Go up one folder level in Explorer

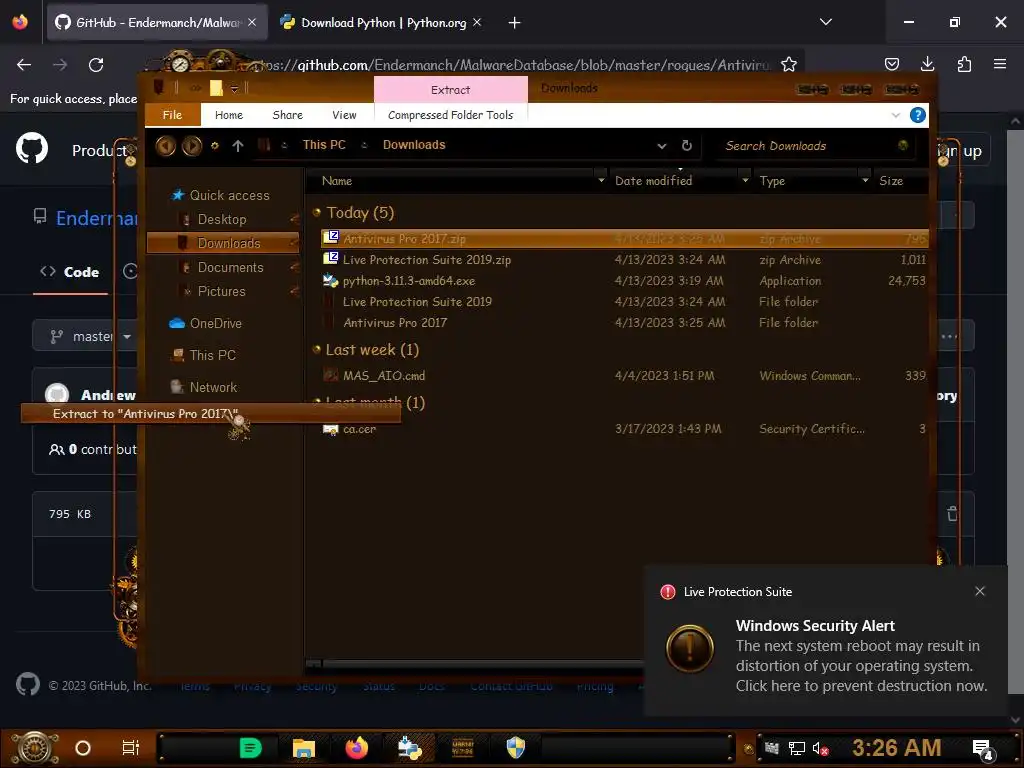[x=238, y=146]
